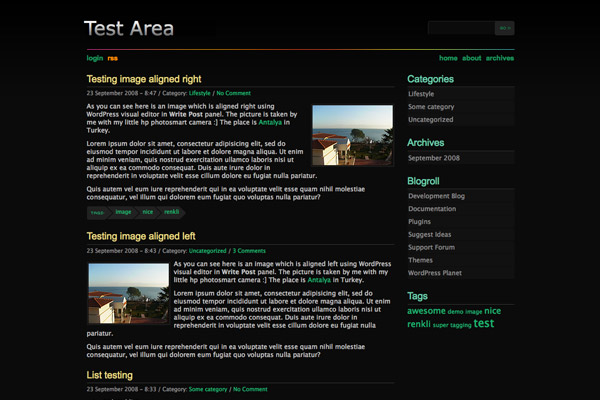The image size is (600, 400).
Task: Click the 'Blogroll' sidebar heading
Action: pos(423,181)
